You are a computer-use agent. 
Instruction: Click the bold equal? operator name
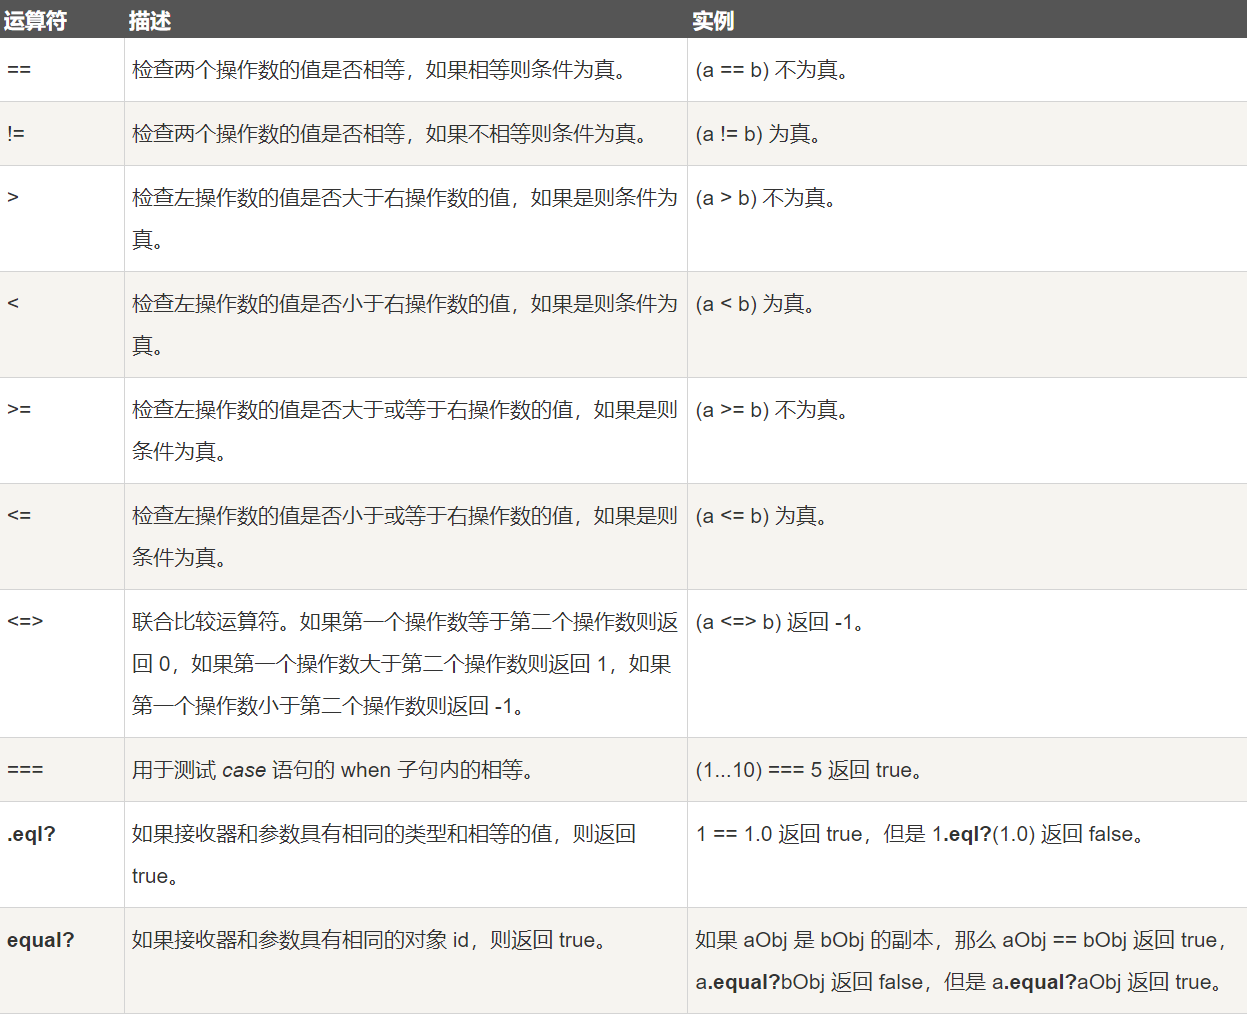coord(41,940)
